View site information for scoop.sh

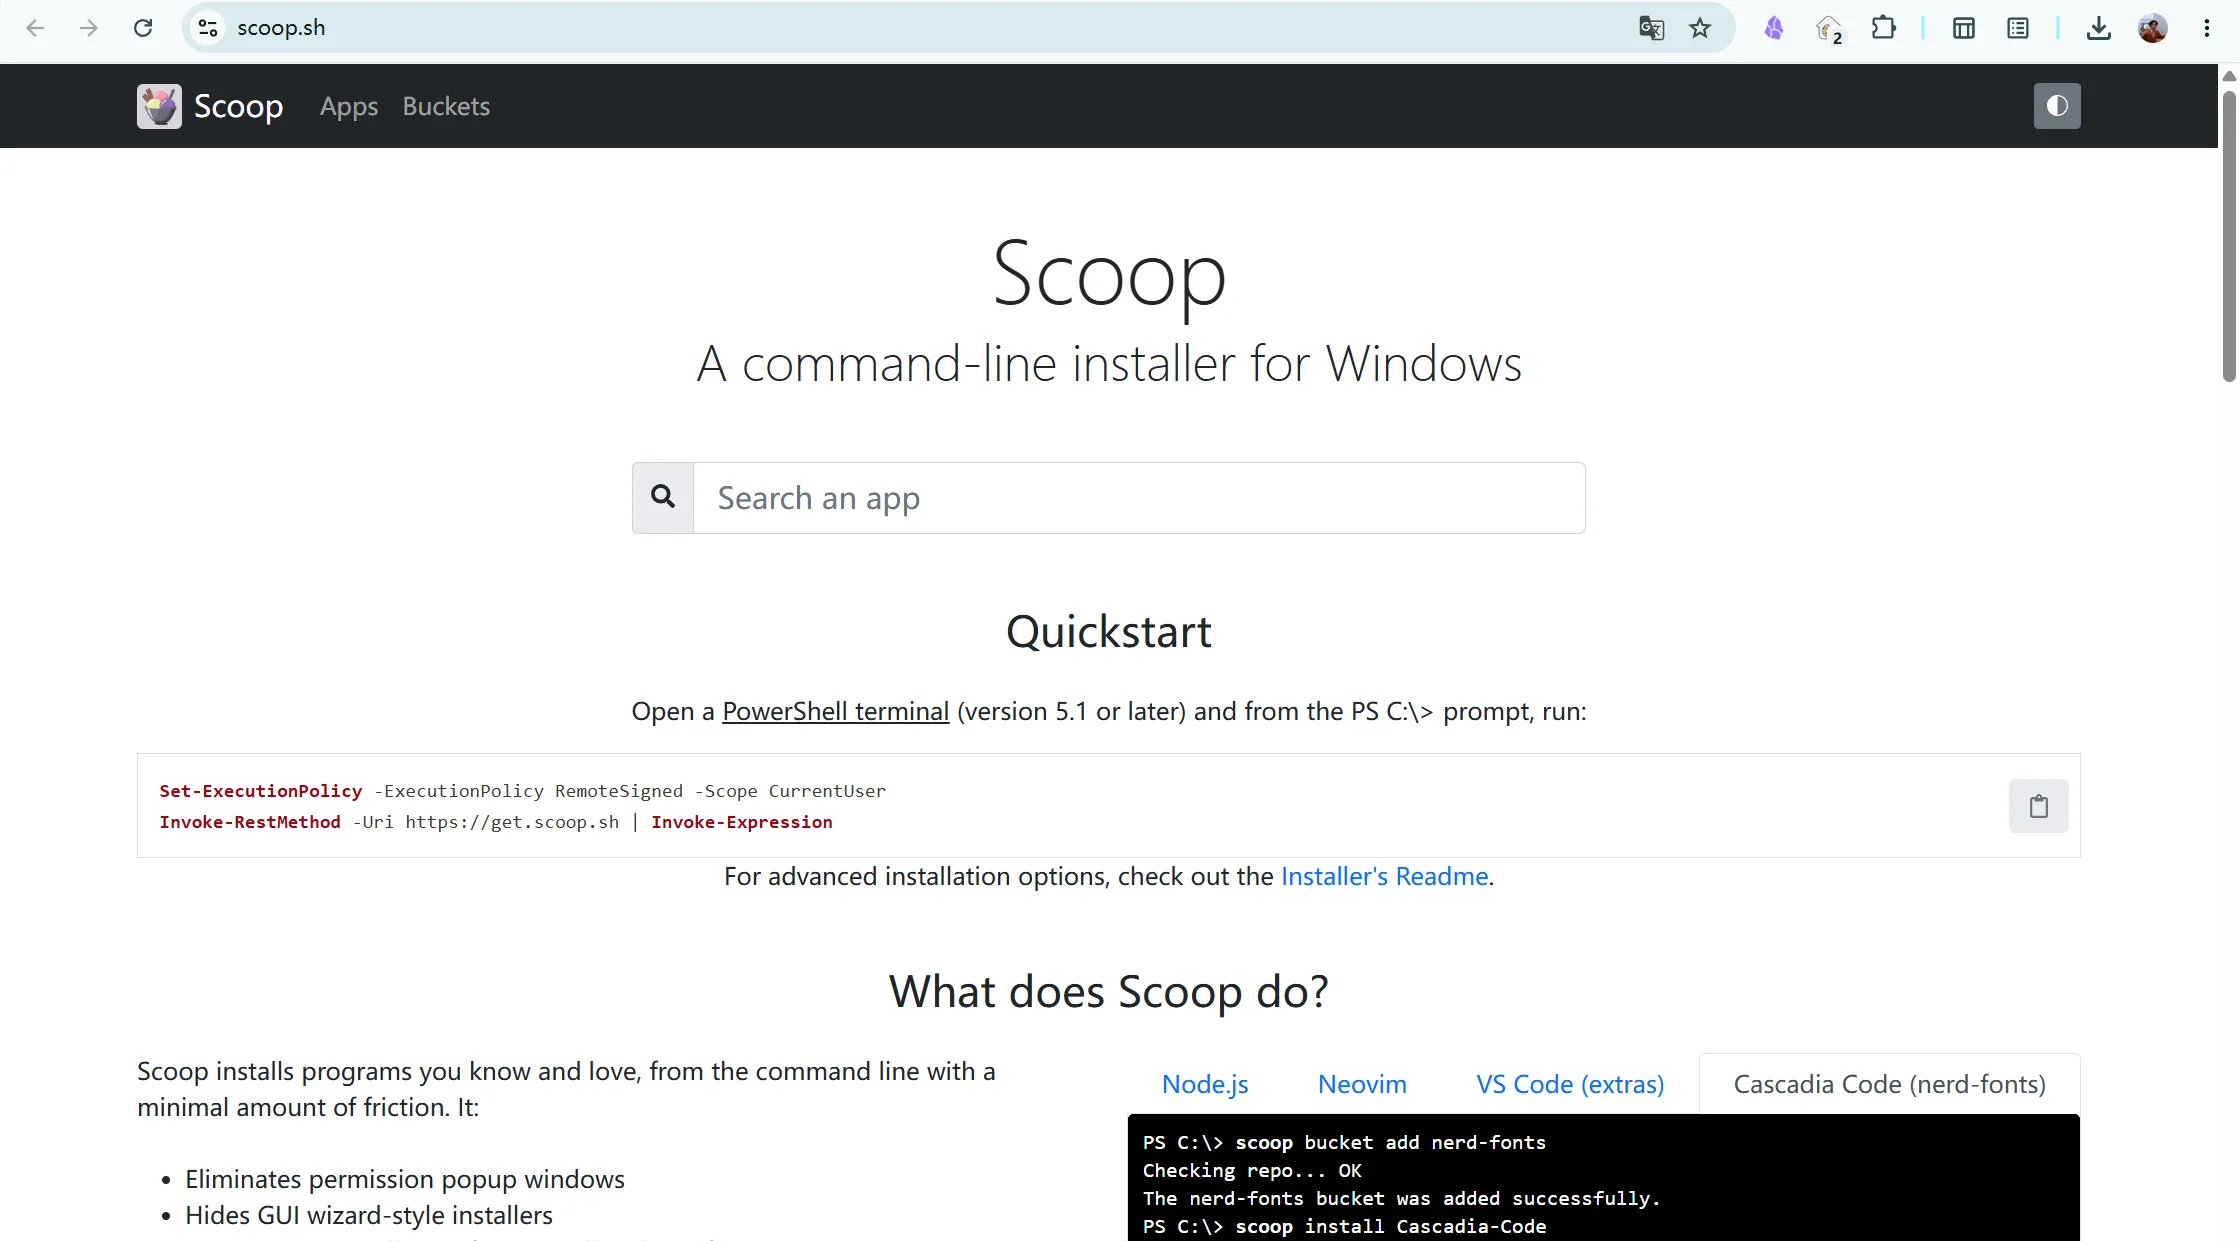208,28
